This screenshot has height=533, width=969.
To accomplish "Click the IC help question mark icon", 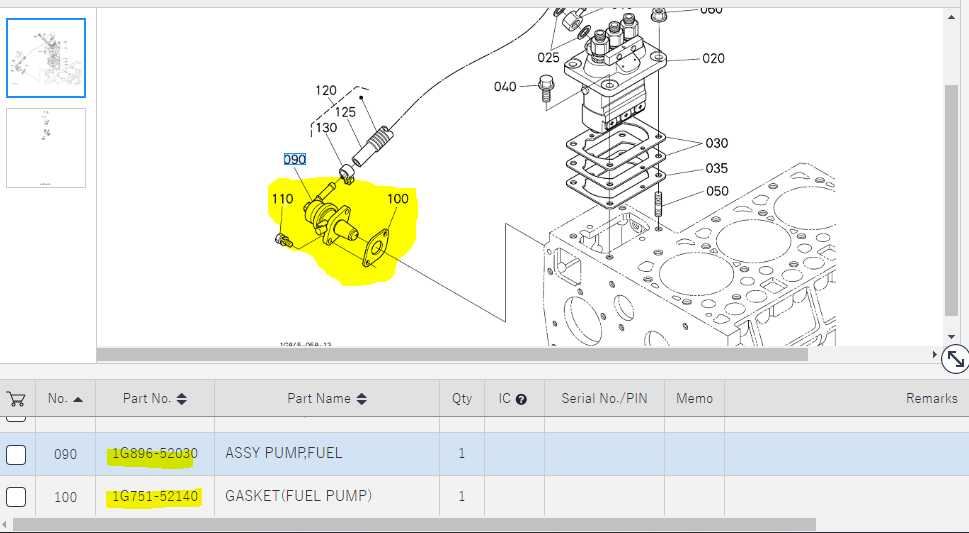I will (x=521, y=399).
